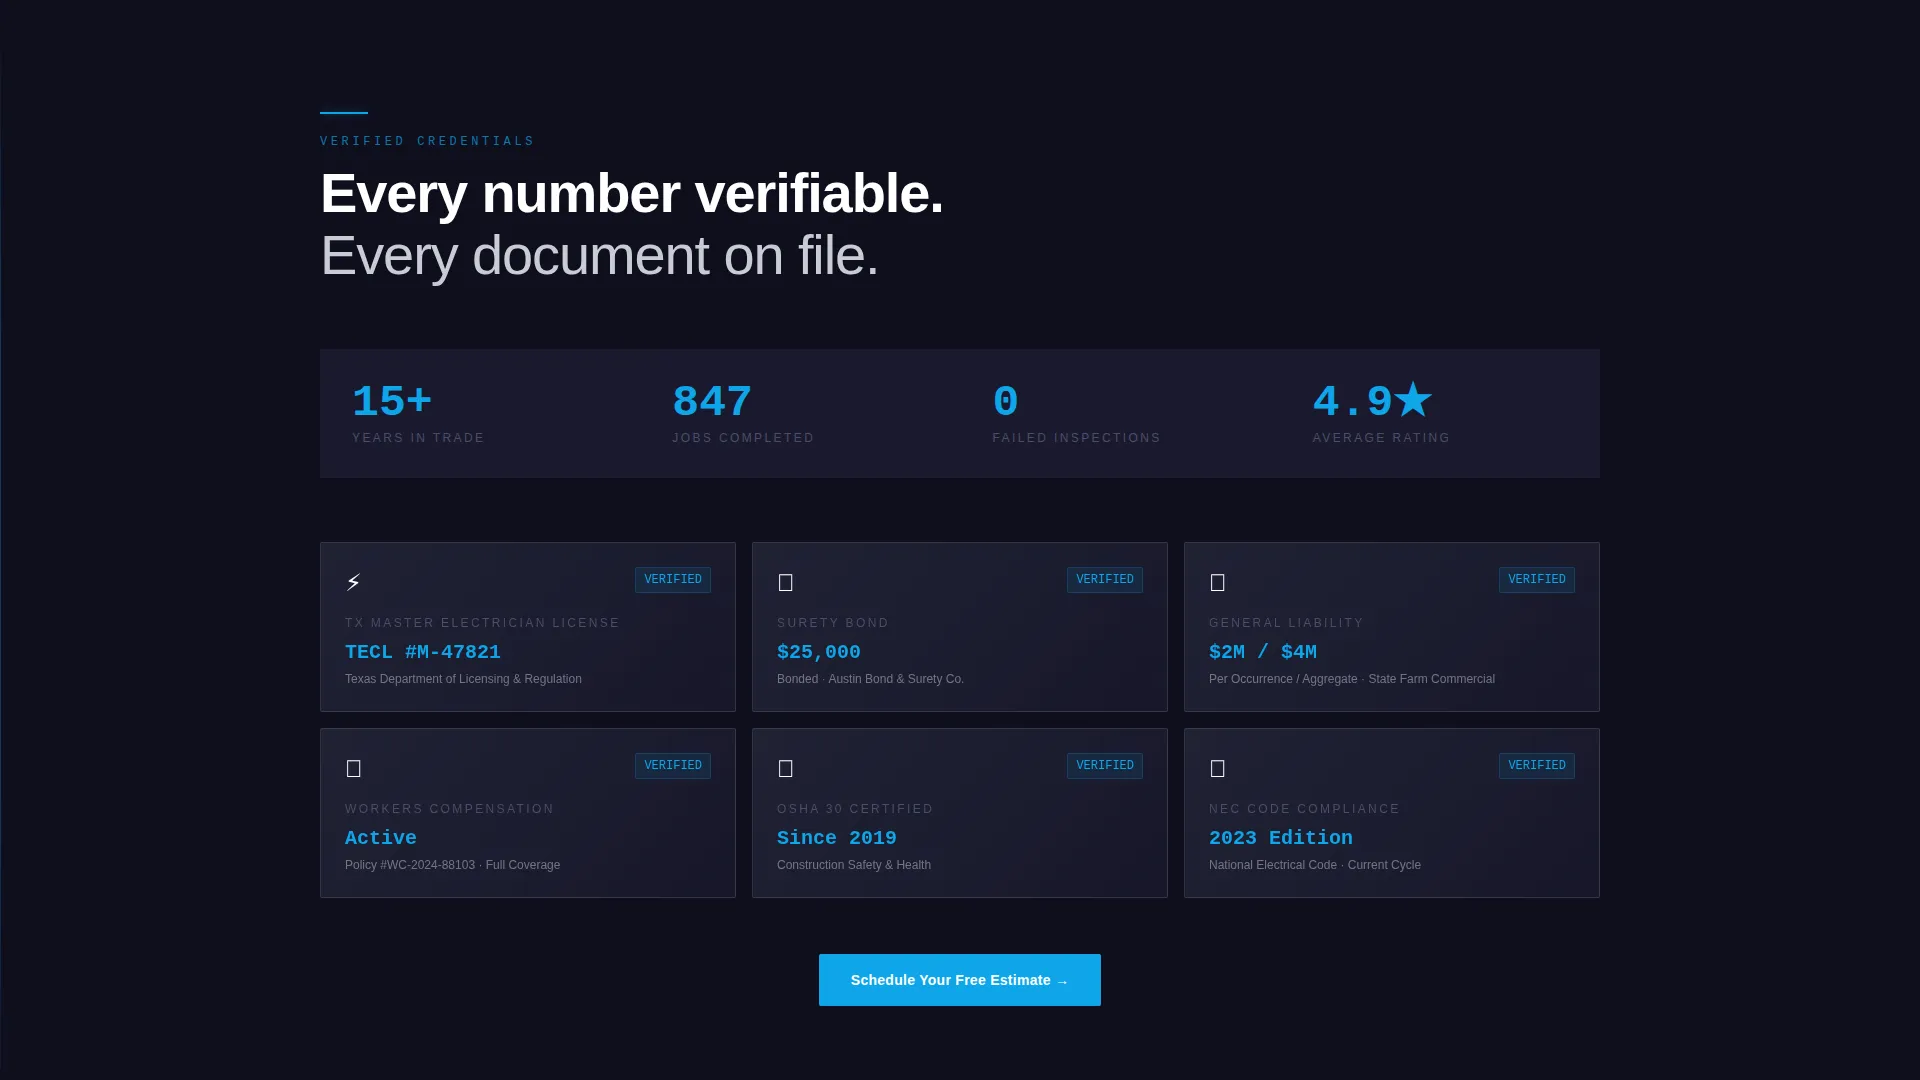Click the icon on the General Liability card

(x=1217, y=582)
